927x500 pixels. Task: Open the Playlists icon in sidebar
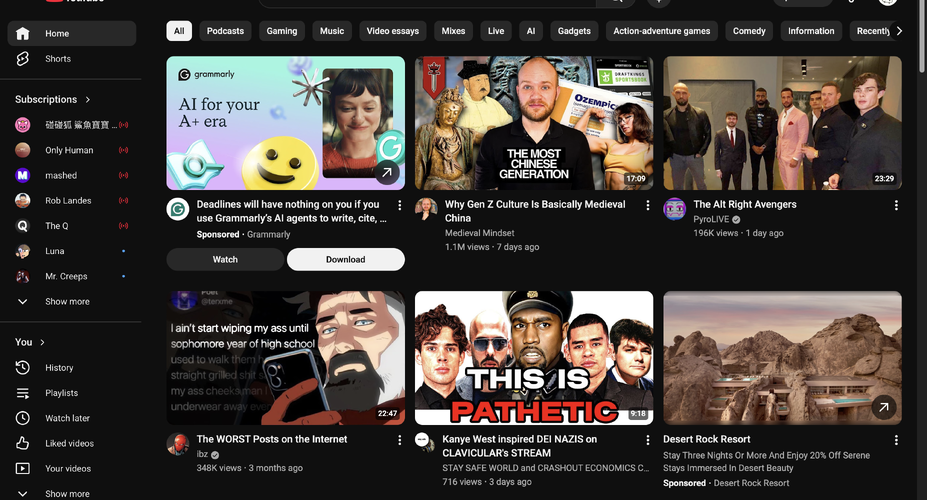click(22, 393)
